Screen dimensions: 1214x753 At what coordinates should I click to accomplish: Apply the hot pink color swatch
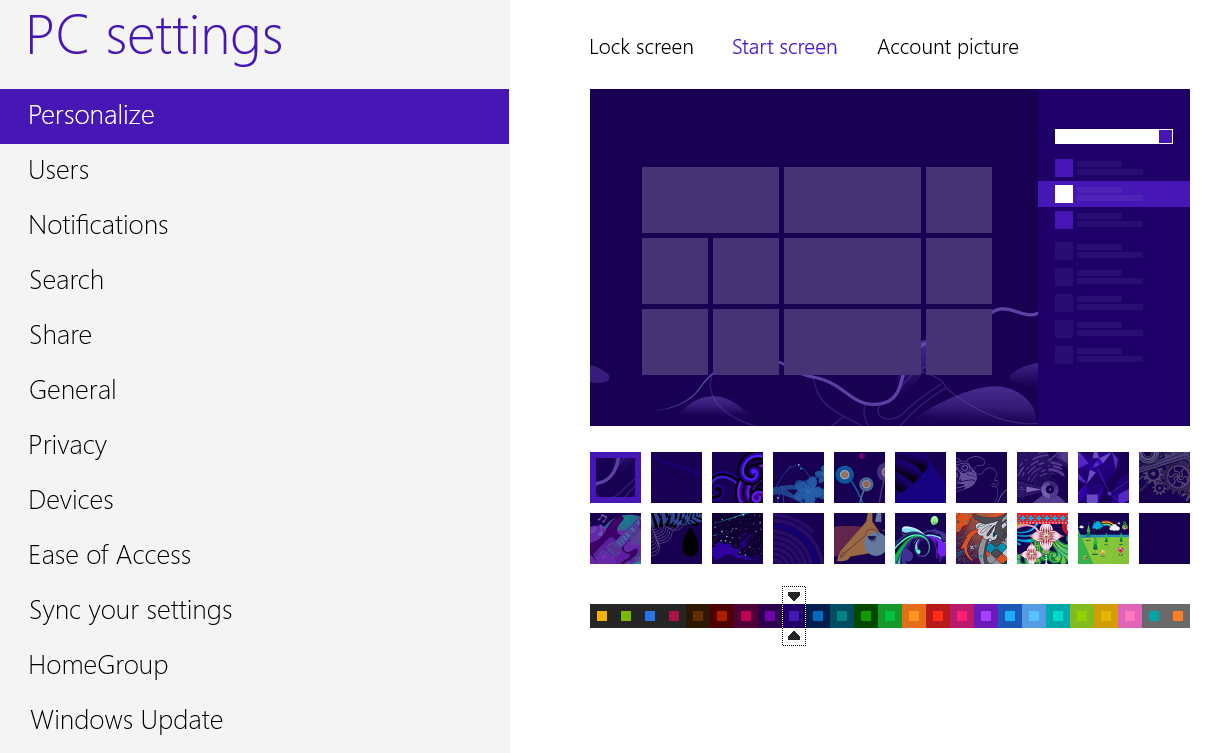962,616
